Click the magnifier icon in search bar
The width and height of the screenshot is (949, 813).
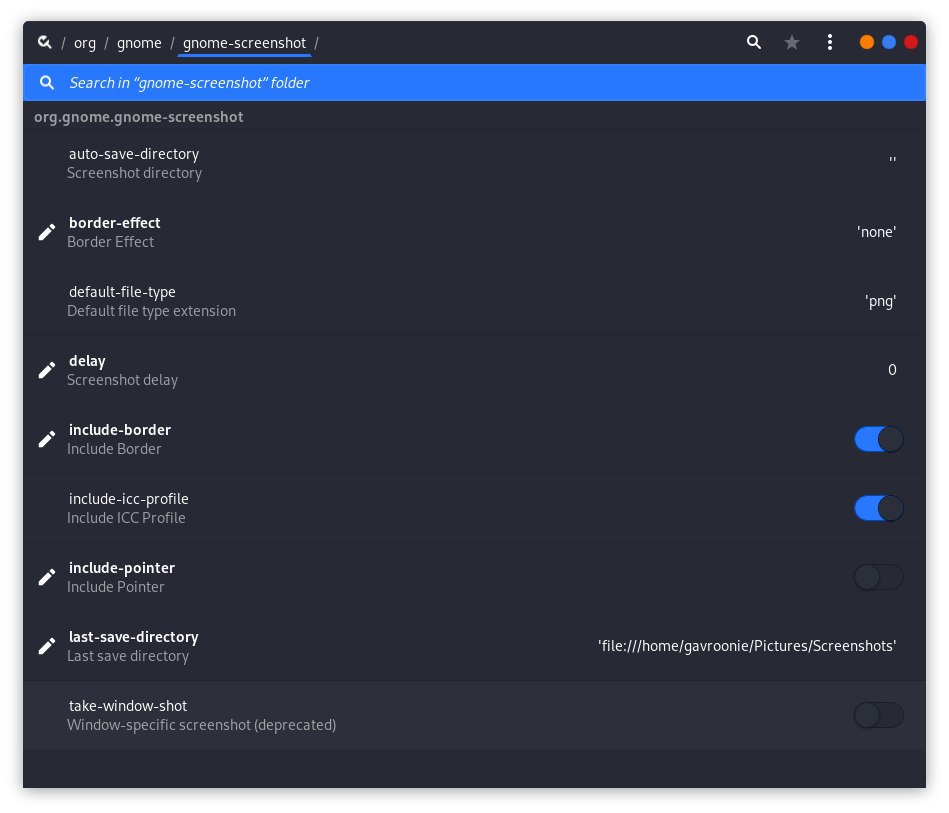pos(47,82)
